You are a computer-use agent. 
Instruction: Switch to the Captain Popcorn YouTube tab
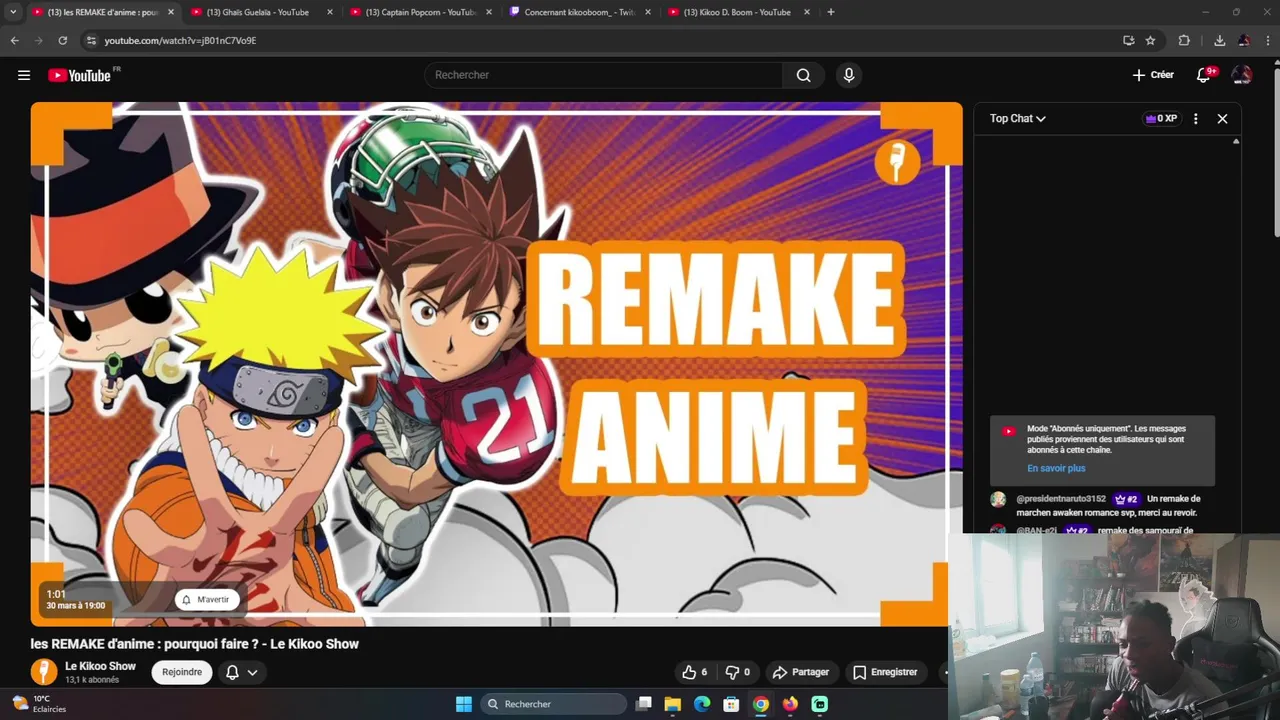pos(420,12)
